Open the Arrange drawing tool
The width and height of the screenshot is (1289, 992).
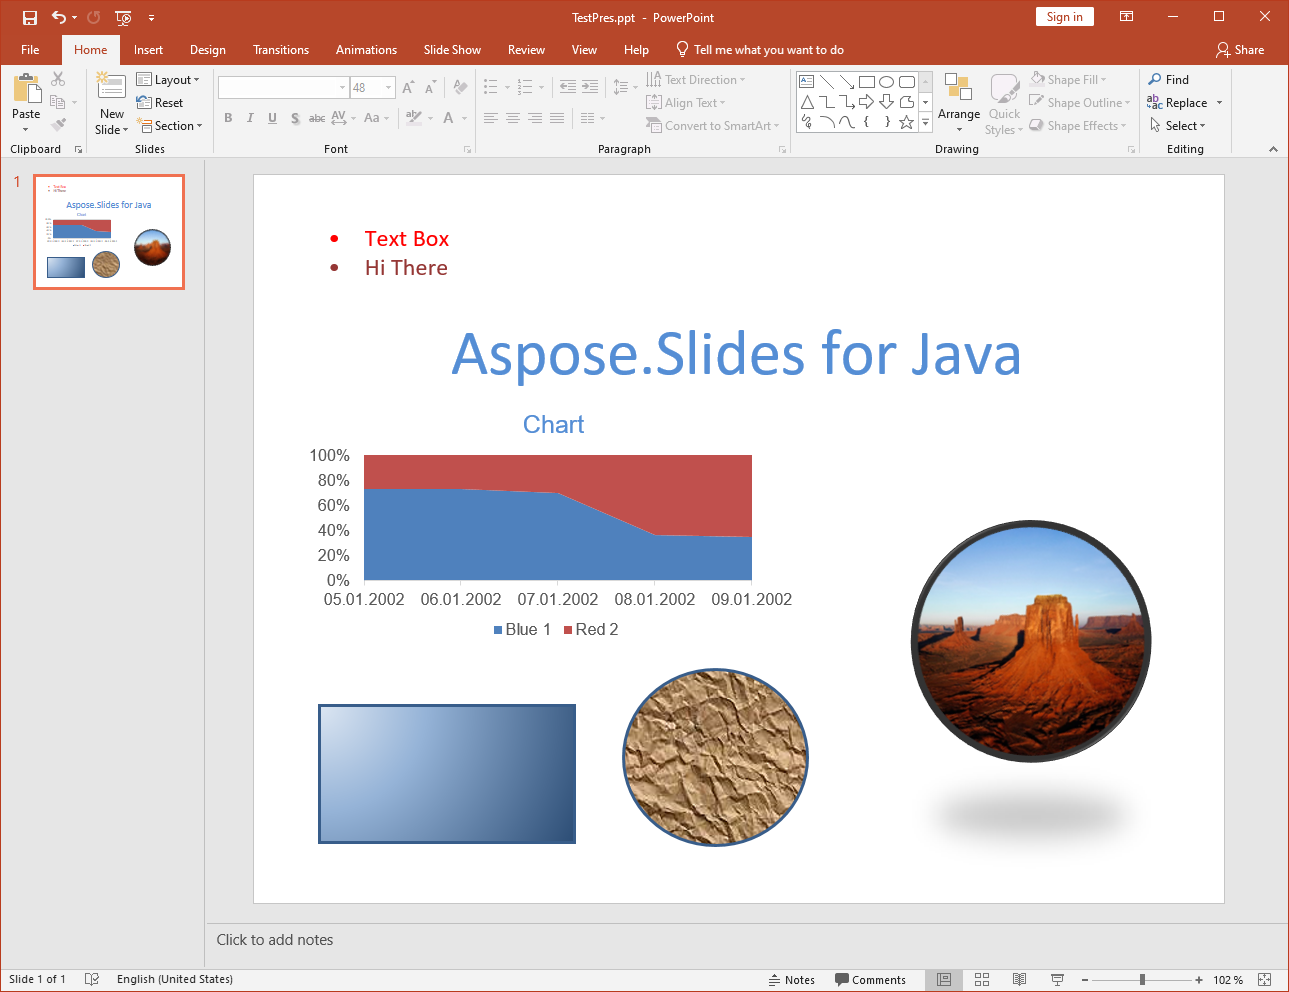(x=959, y=103)
